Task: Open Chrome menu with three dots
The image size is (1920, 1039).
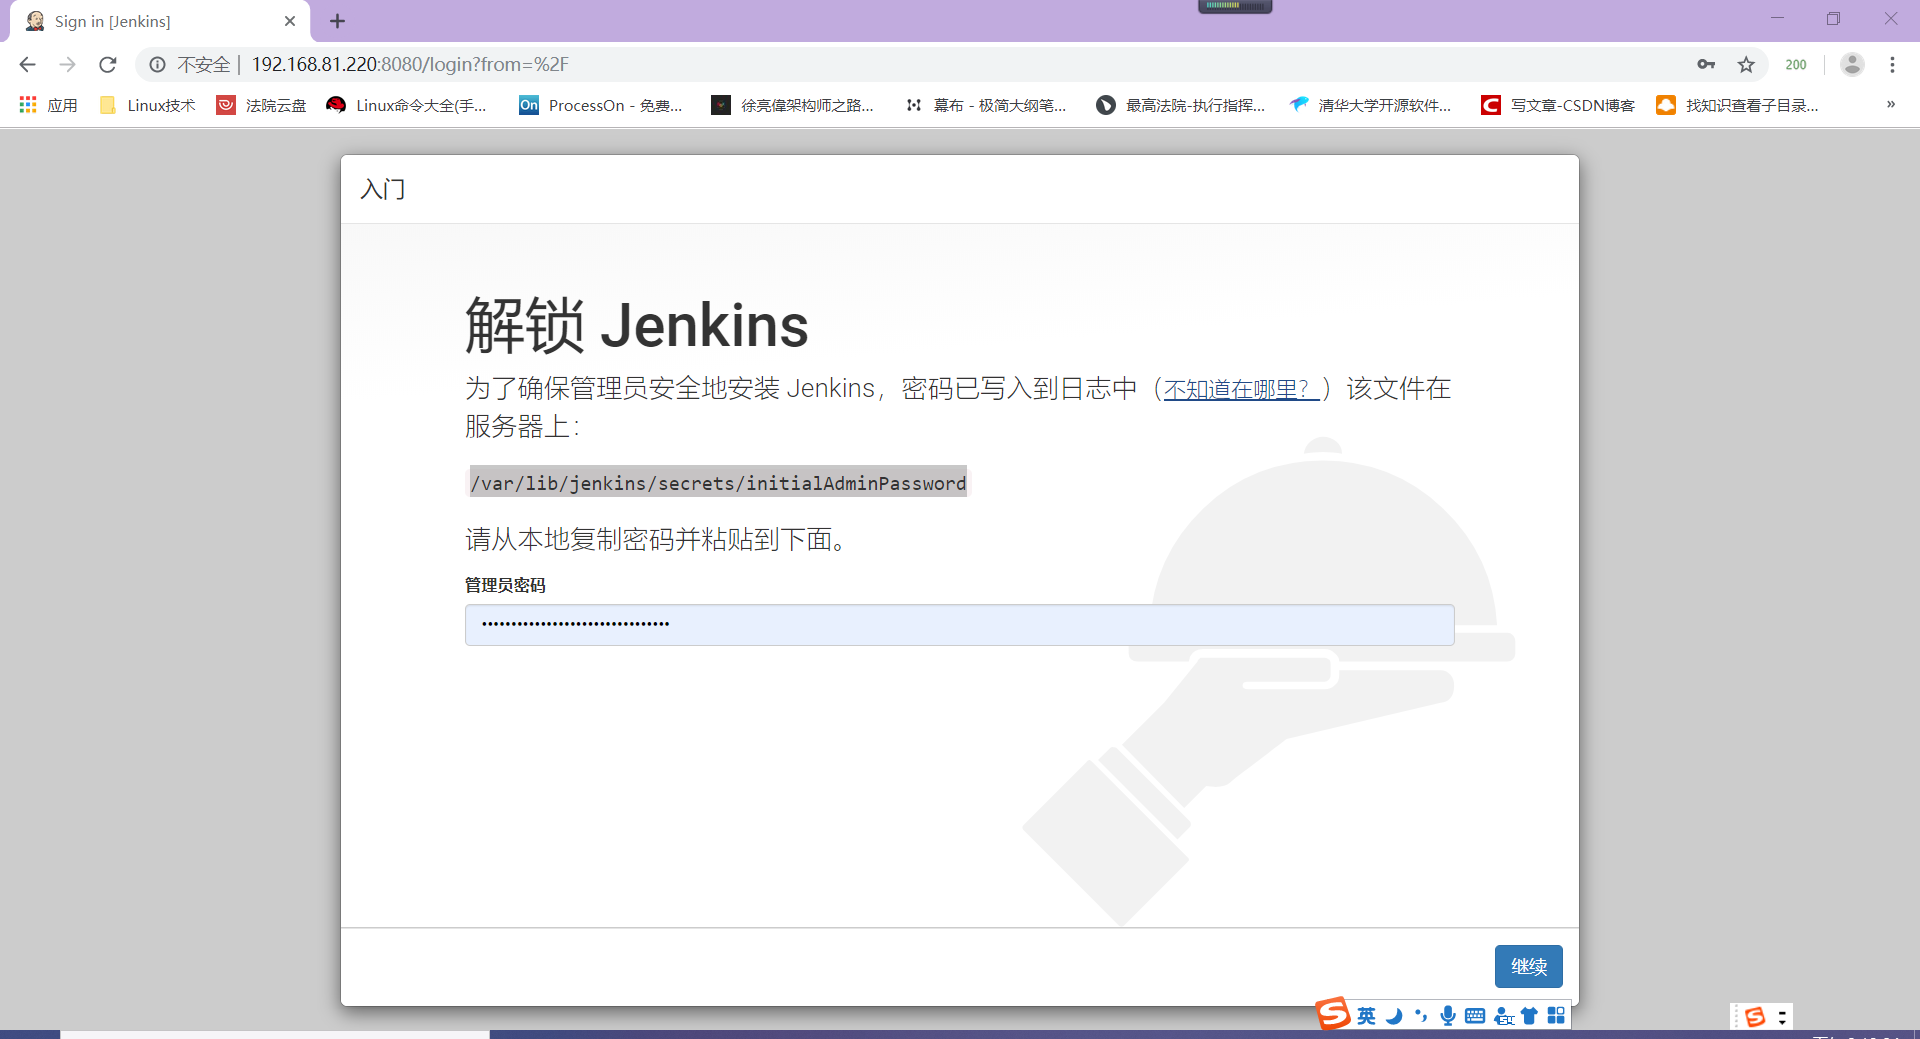Action: pos(1893,64)
